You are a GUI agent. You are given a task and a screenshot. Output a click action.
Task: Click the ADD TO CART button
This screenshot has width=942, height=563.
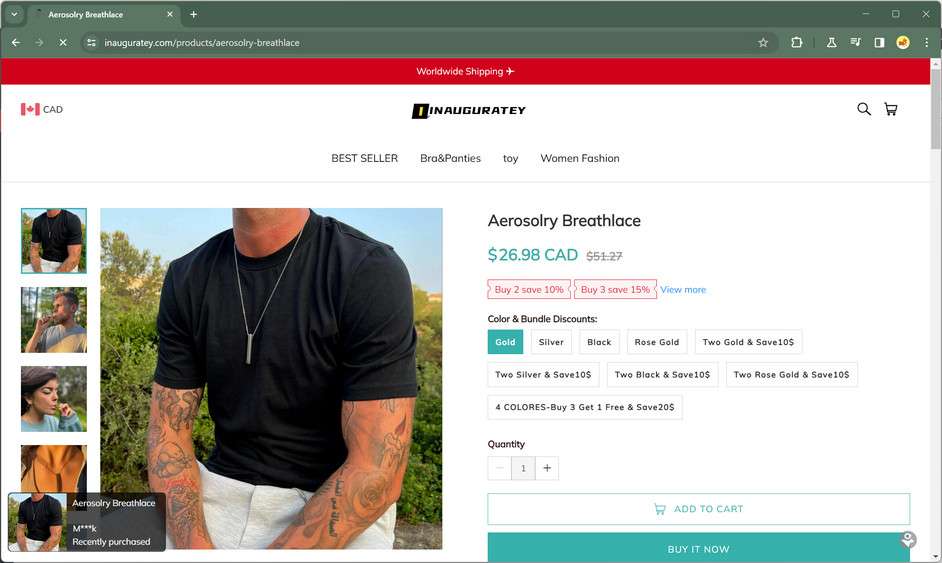click(x=699, y=509)
